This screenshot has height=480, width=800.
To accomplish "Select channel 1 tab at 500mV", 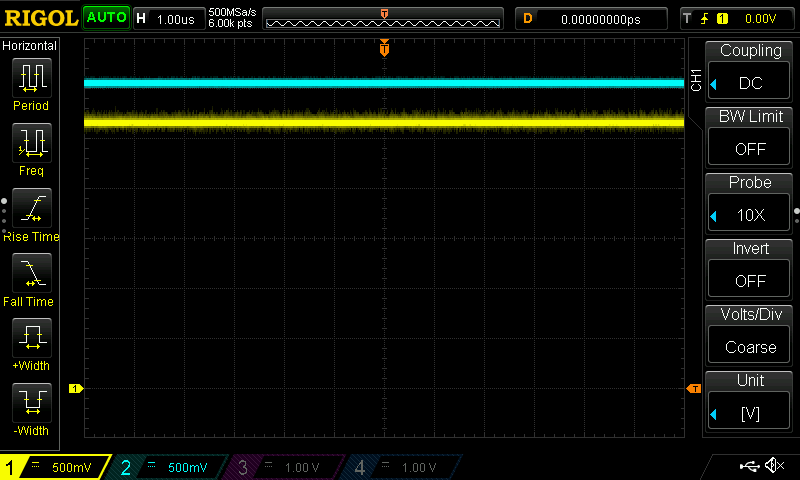I will [55, 467].
